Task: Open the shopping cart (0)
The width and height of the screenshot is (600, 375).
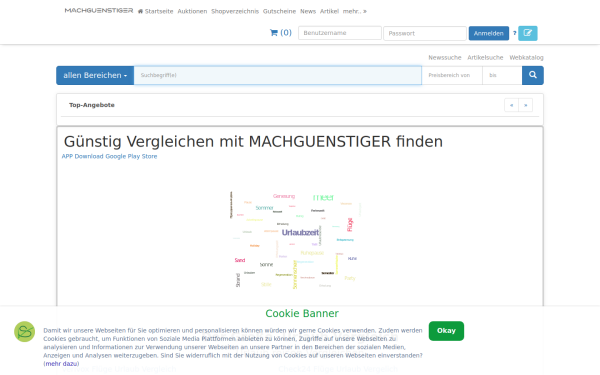Action: point(280,33)
